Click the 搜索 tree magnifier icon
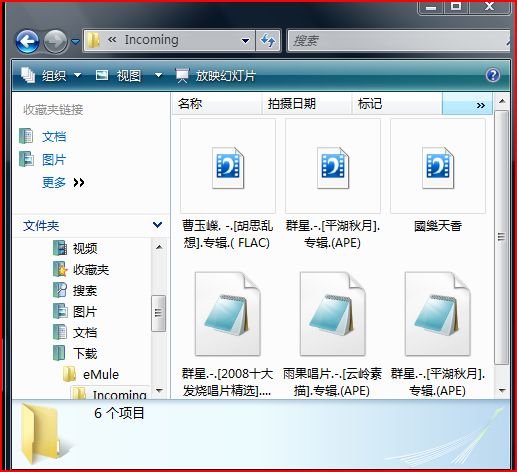This screenshot has height=472, width=517. 60,290
